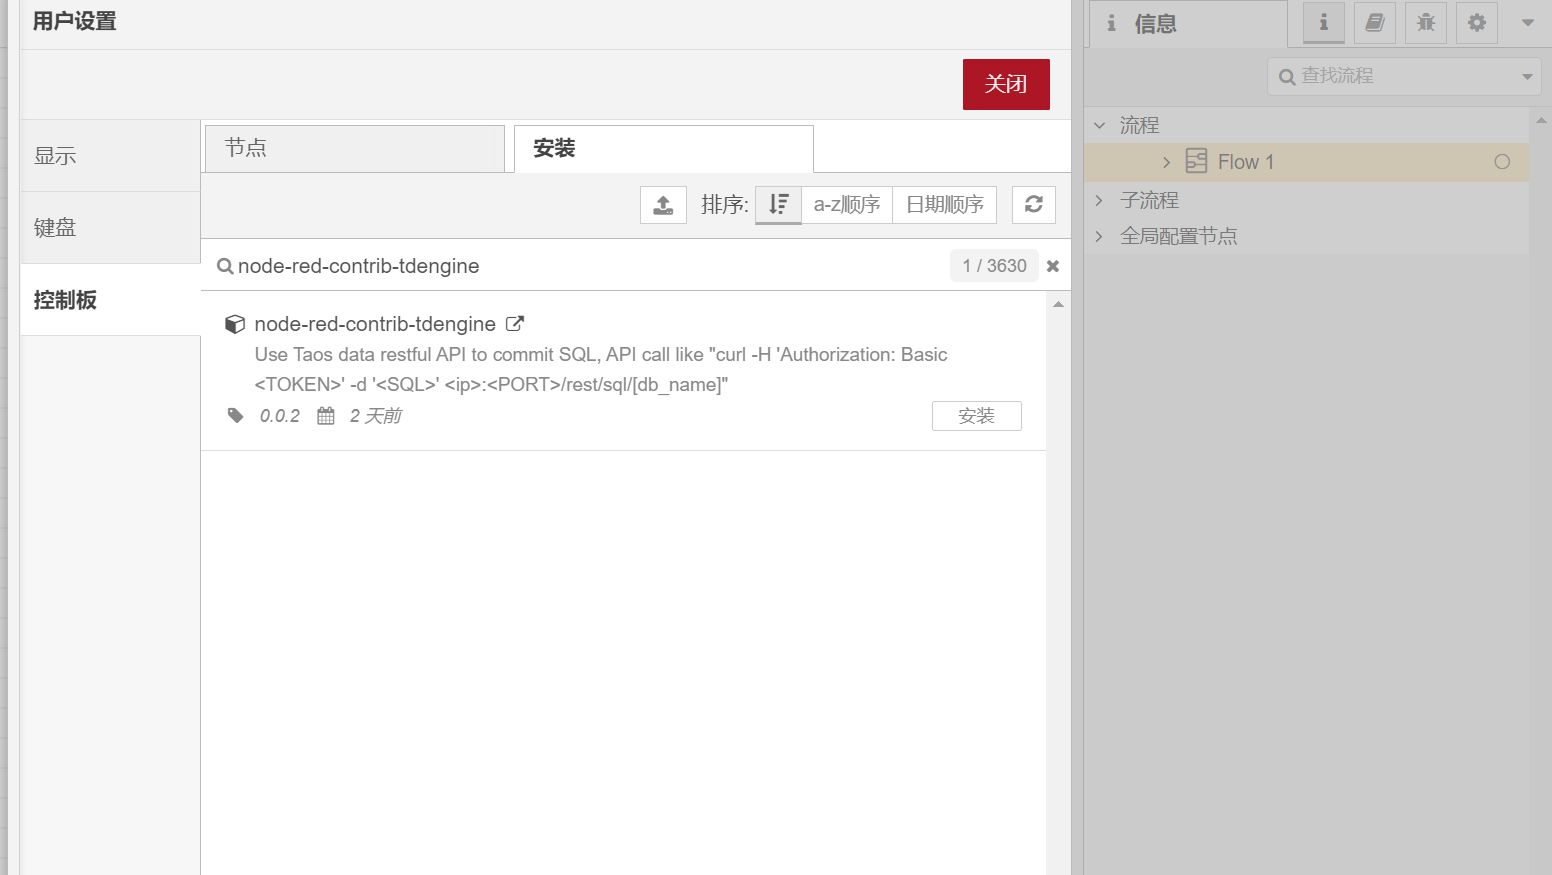This screenshot has width=1552, height=875.
Task: Select the recently-updated sort icon
Action: coord(778,204)
